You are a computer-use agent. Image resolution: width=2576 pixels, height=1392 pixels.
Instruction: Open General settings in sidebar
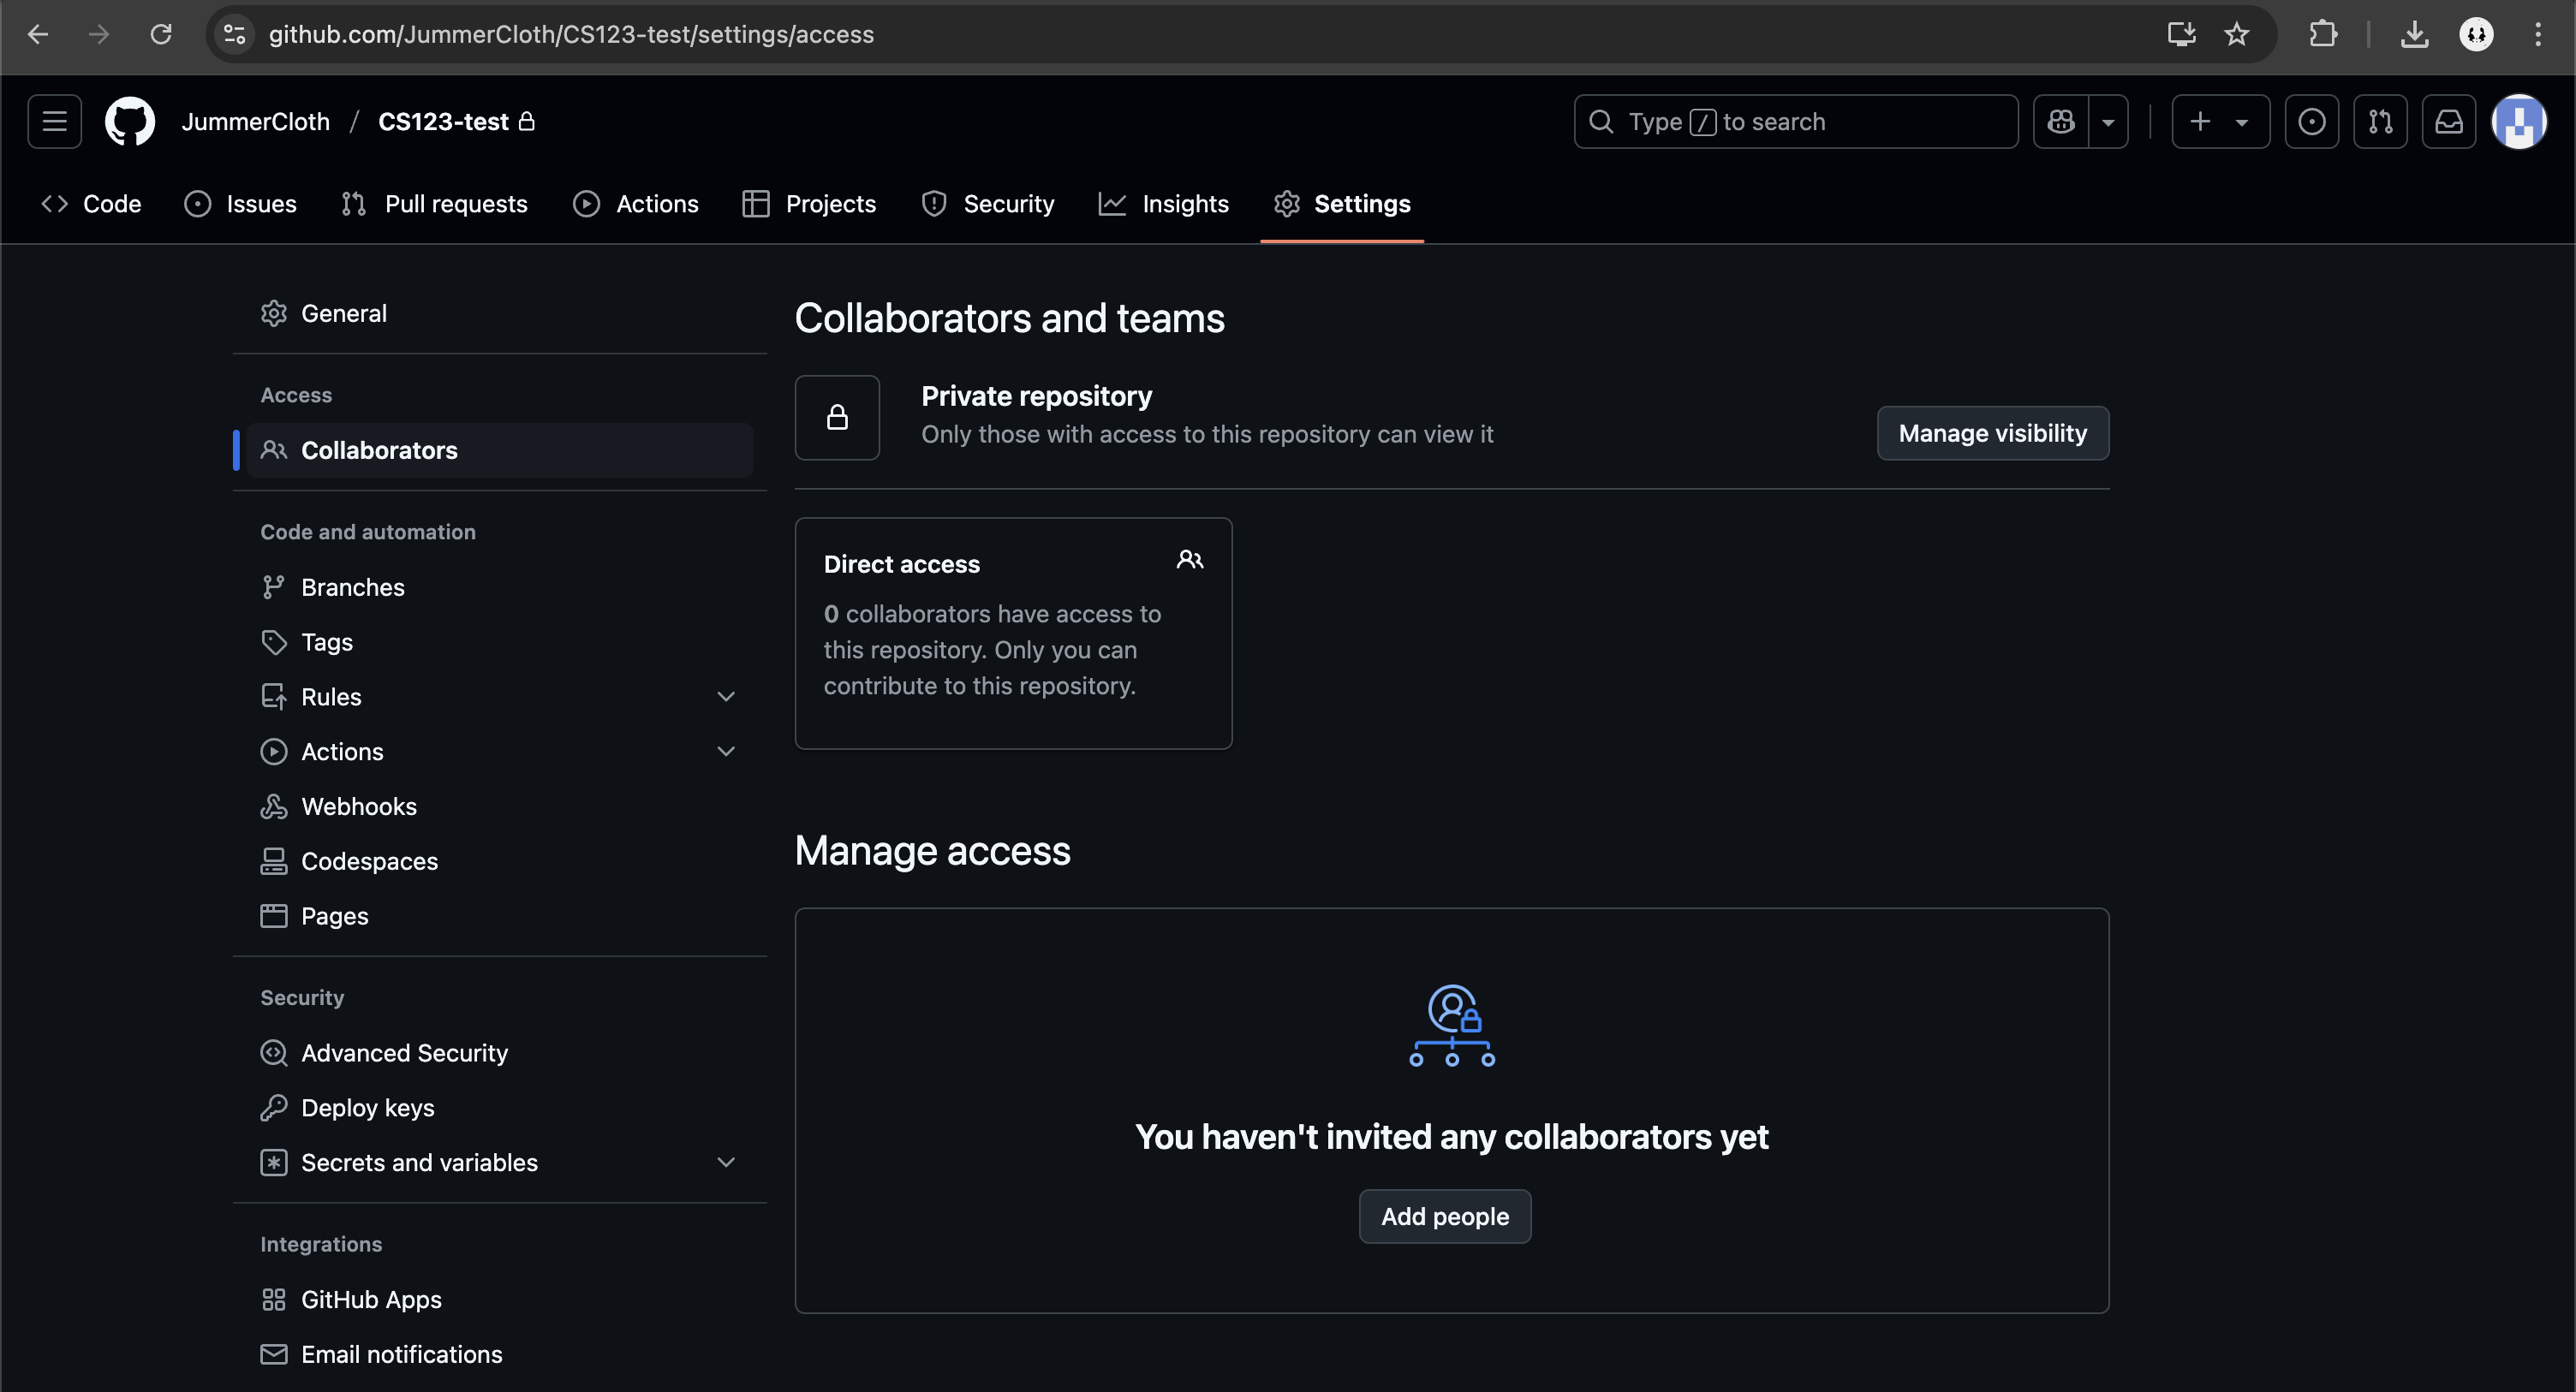(500, 313)
